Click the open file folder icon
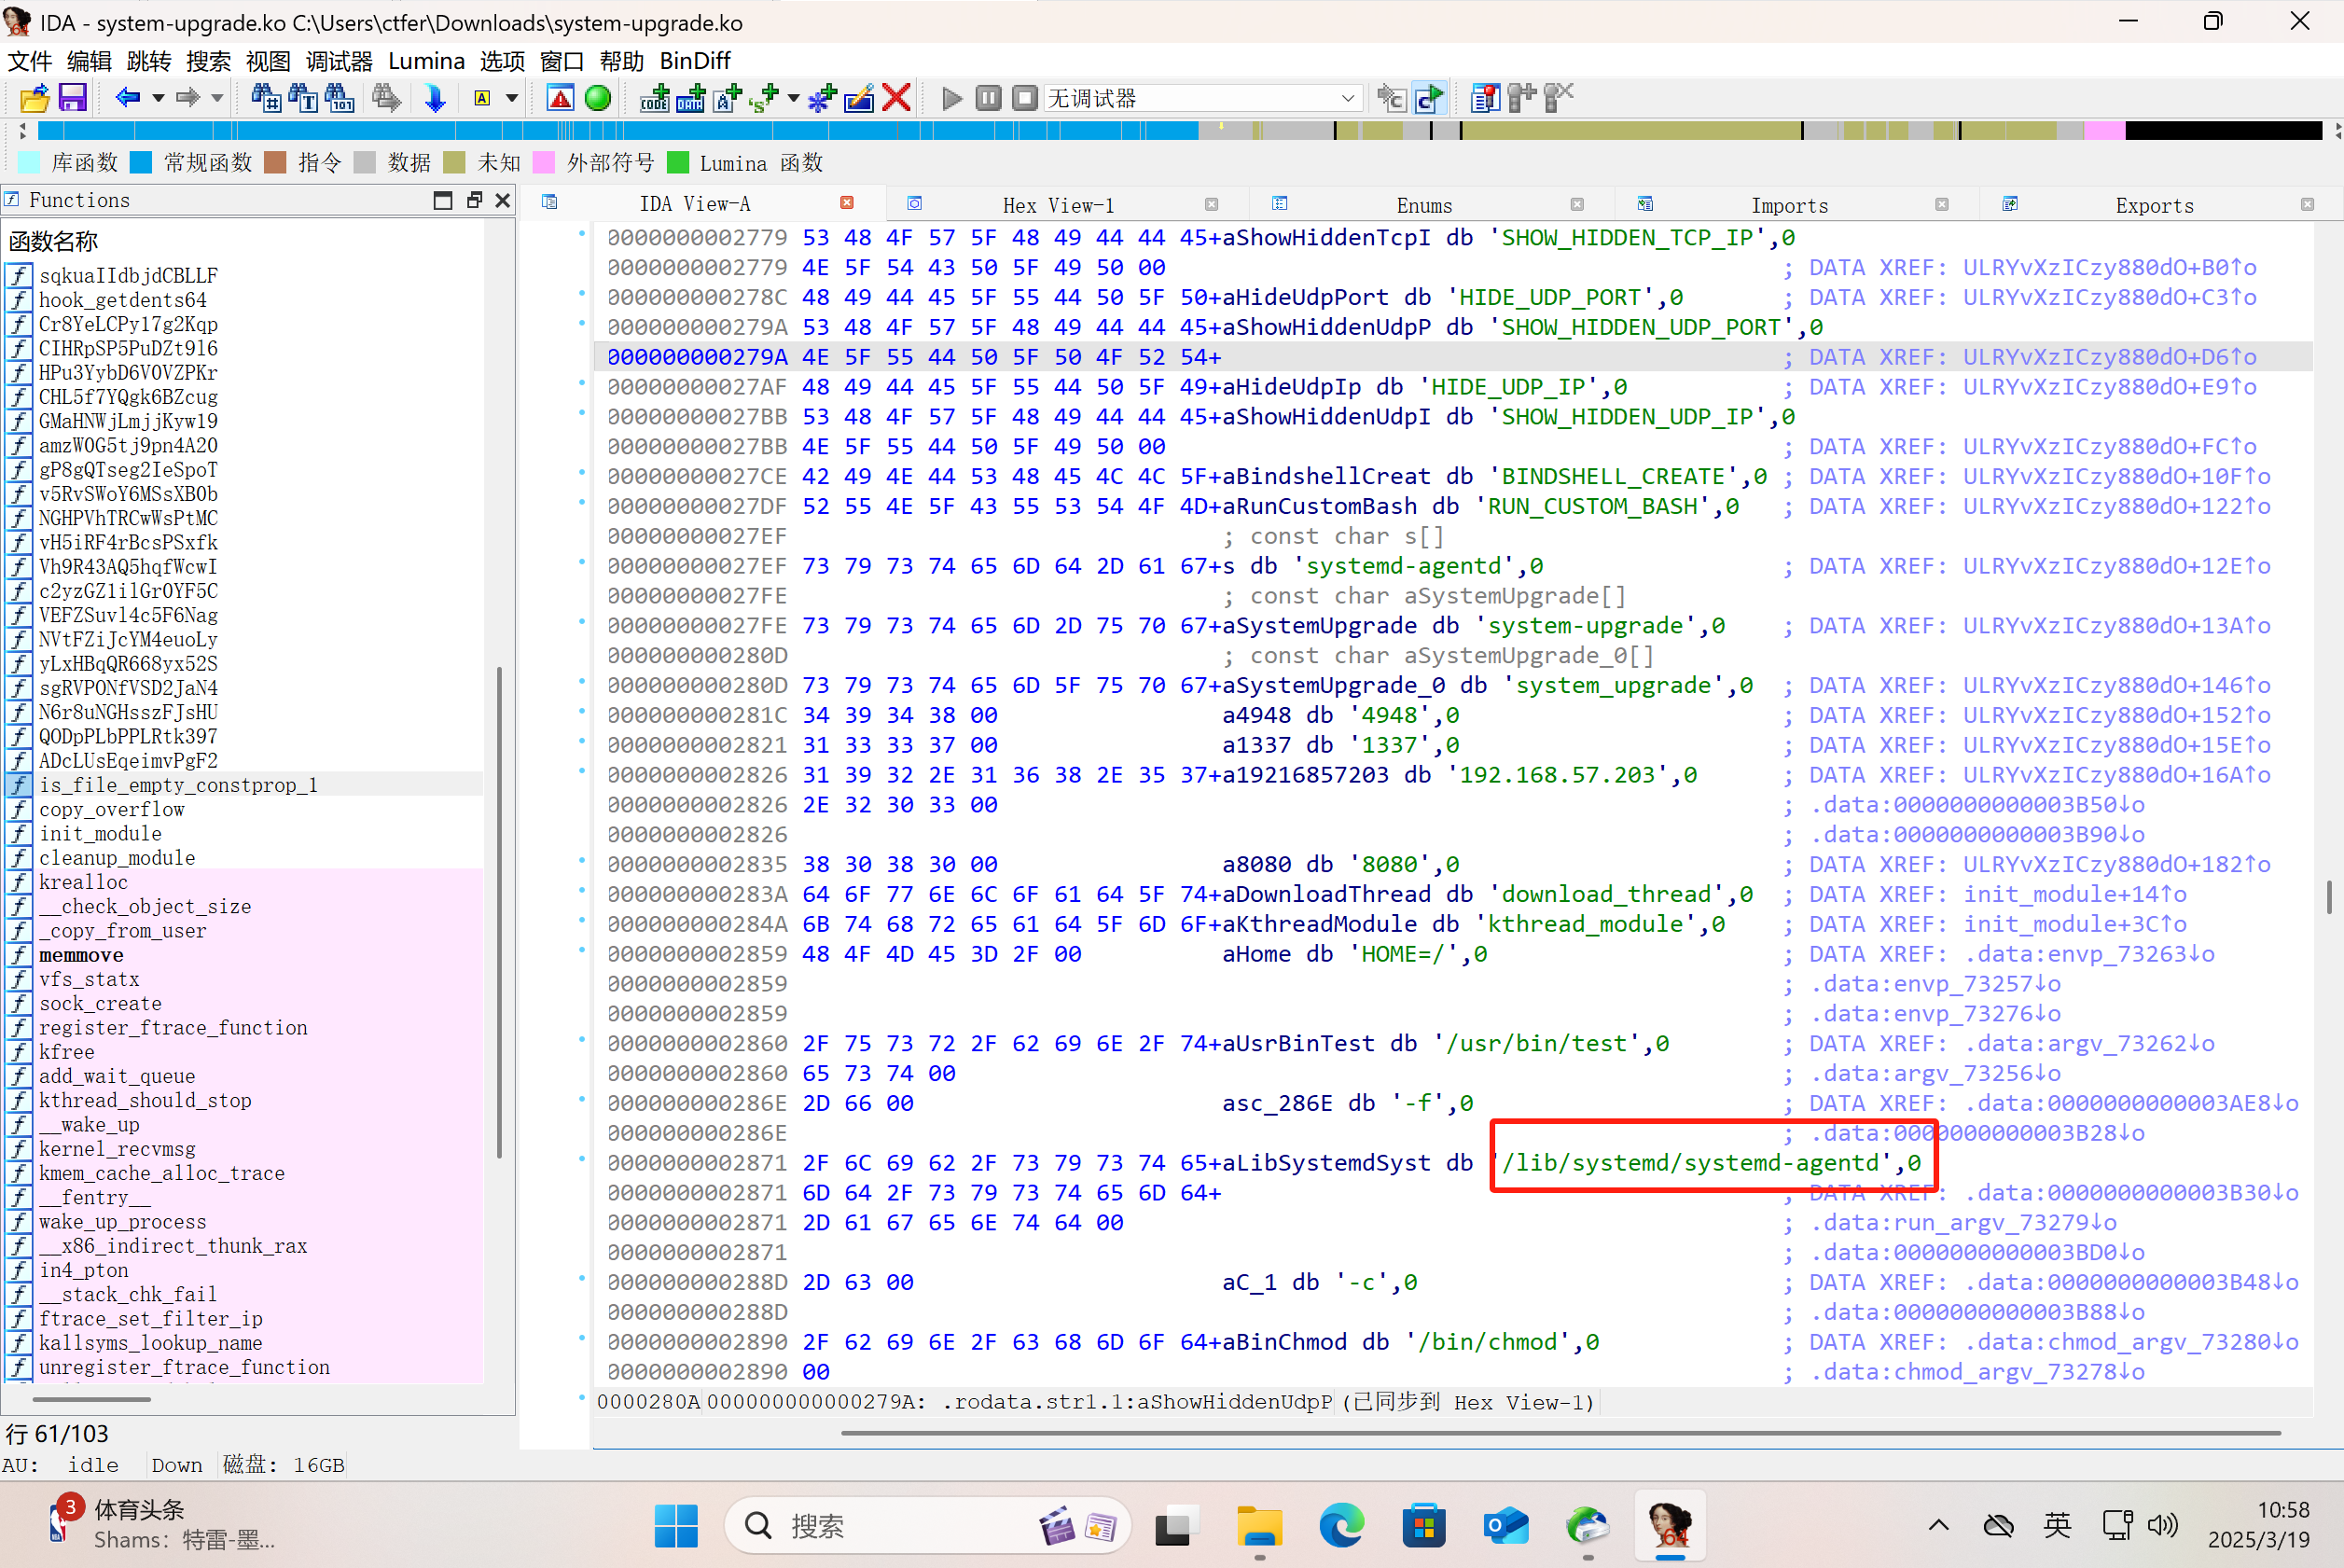The image size is (2344, 1568). [x=34, y=98]
